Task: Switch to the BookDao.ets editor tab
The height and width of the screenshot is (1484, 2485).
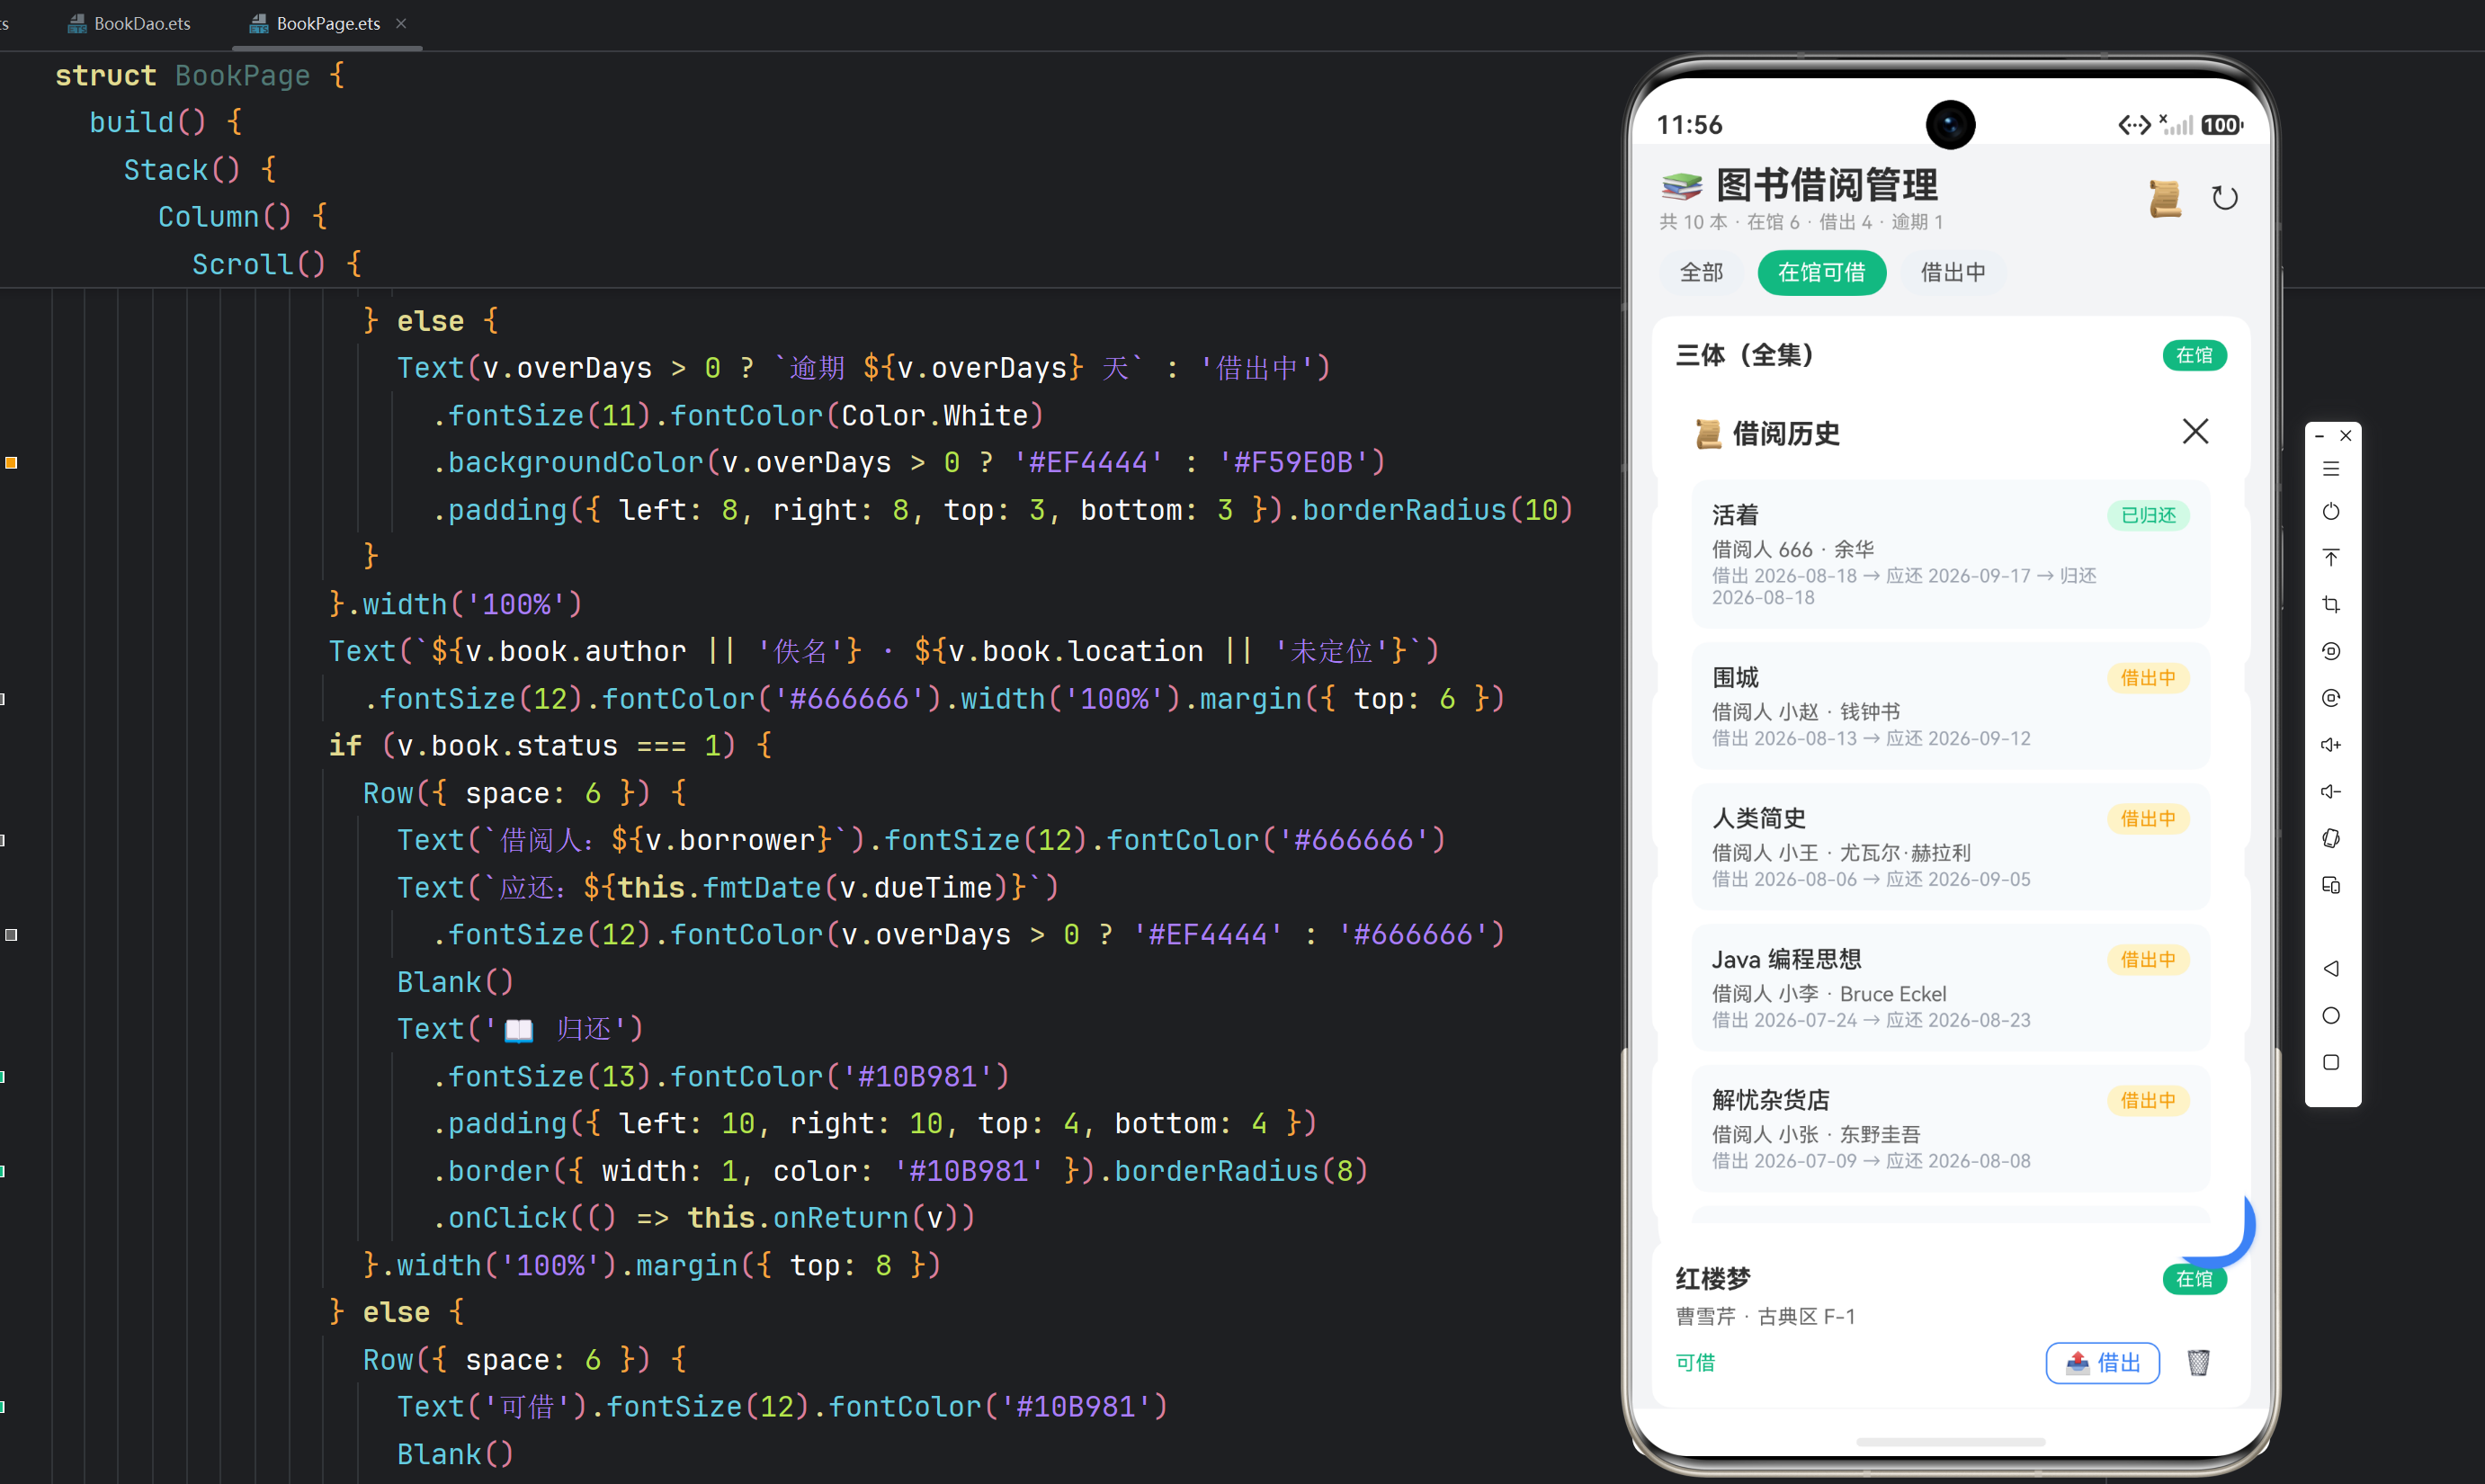Action: (x=129, y=23)
